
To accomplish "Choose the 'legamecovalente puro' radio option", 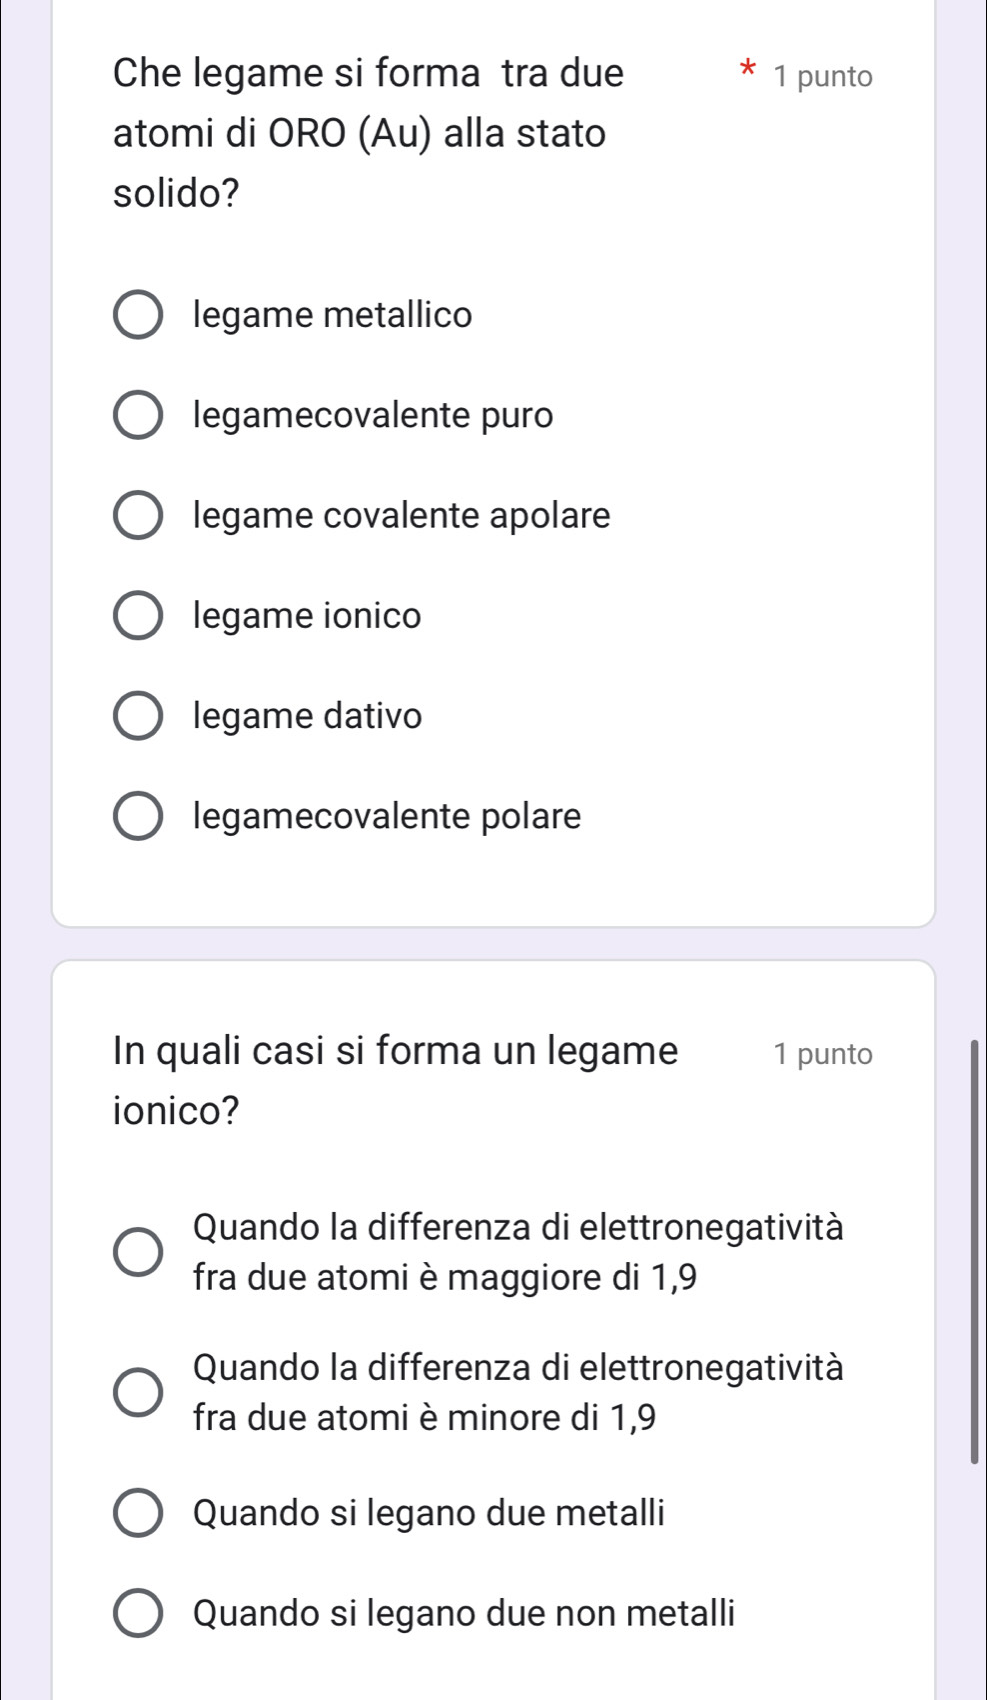I will coord(138,416).
